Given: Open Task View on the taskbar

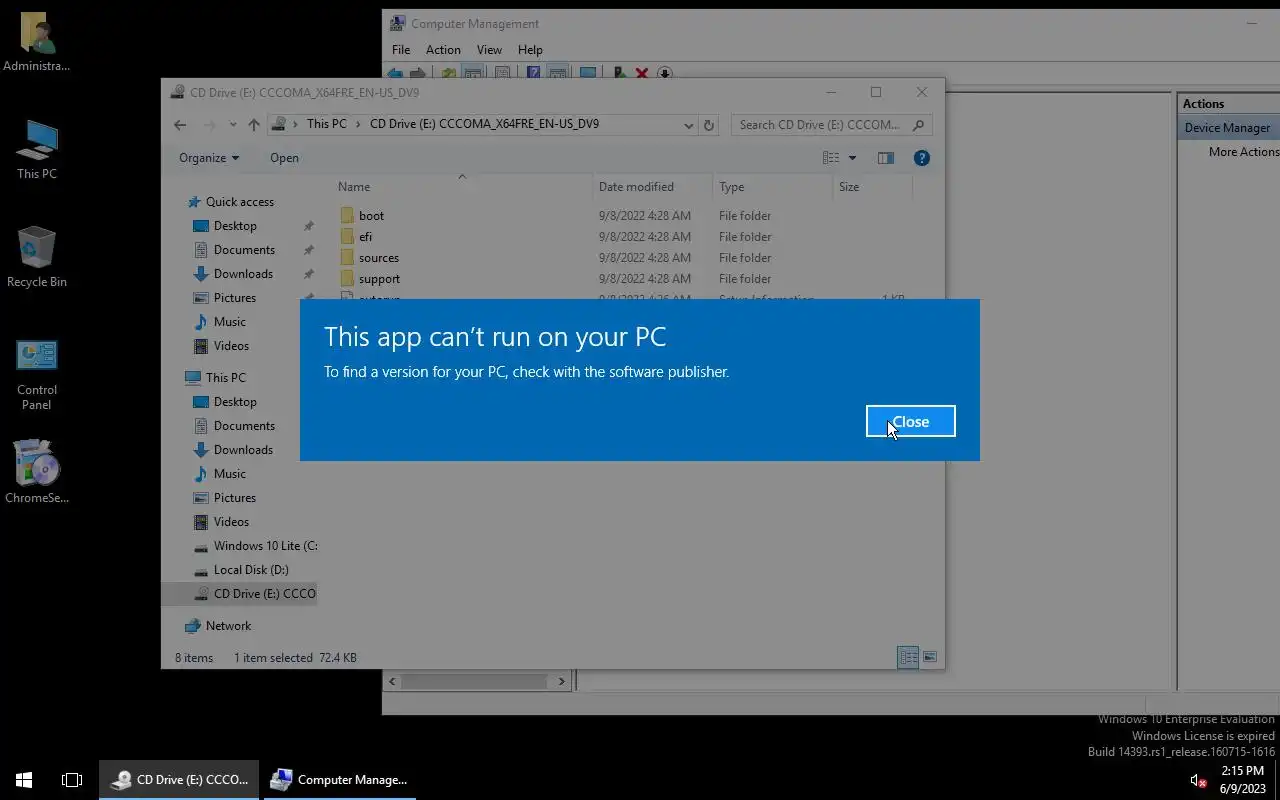Looking at the screenshot, I should tap(72, 779).
